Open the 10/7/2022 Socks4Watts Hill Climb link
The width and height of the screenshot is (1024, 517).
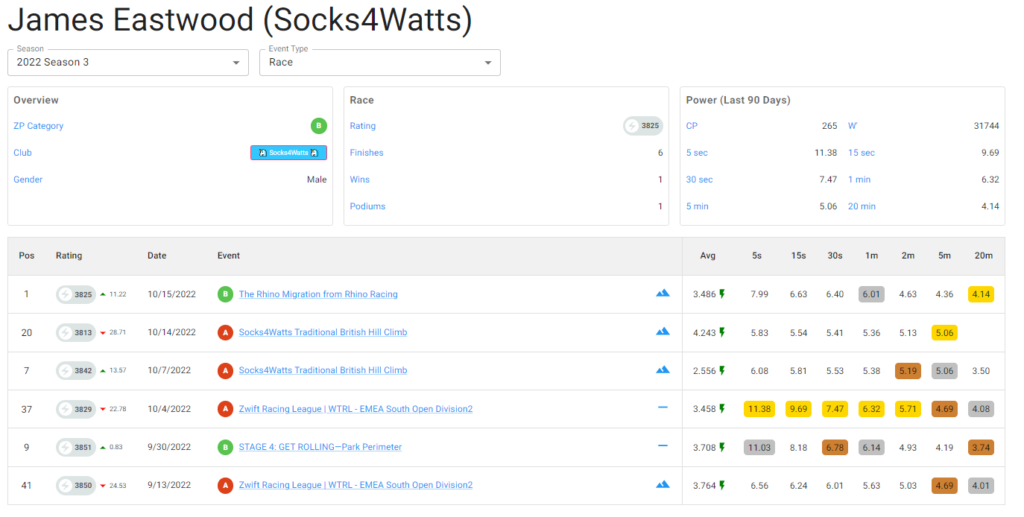click(322, 370)
